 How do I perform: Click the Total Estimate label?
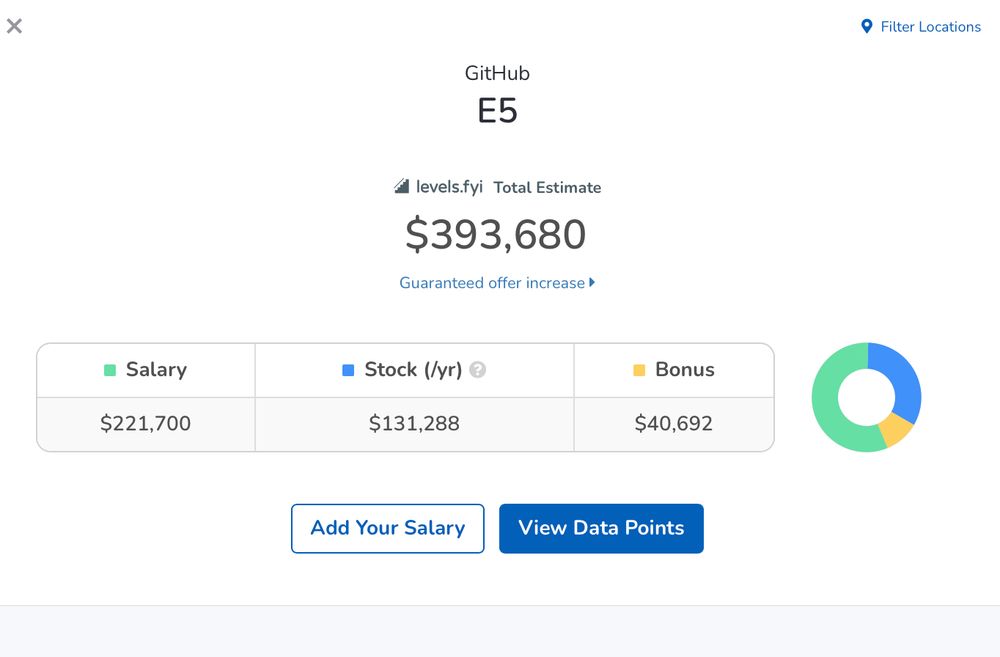point(547,188)
